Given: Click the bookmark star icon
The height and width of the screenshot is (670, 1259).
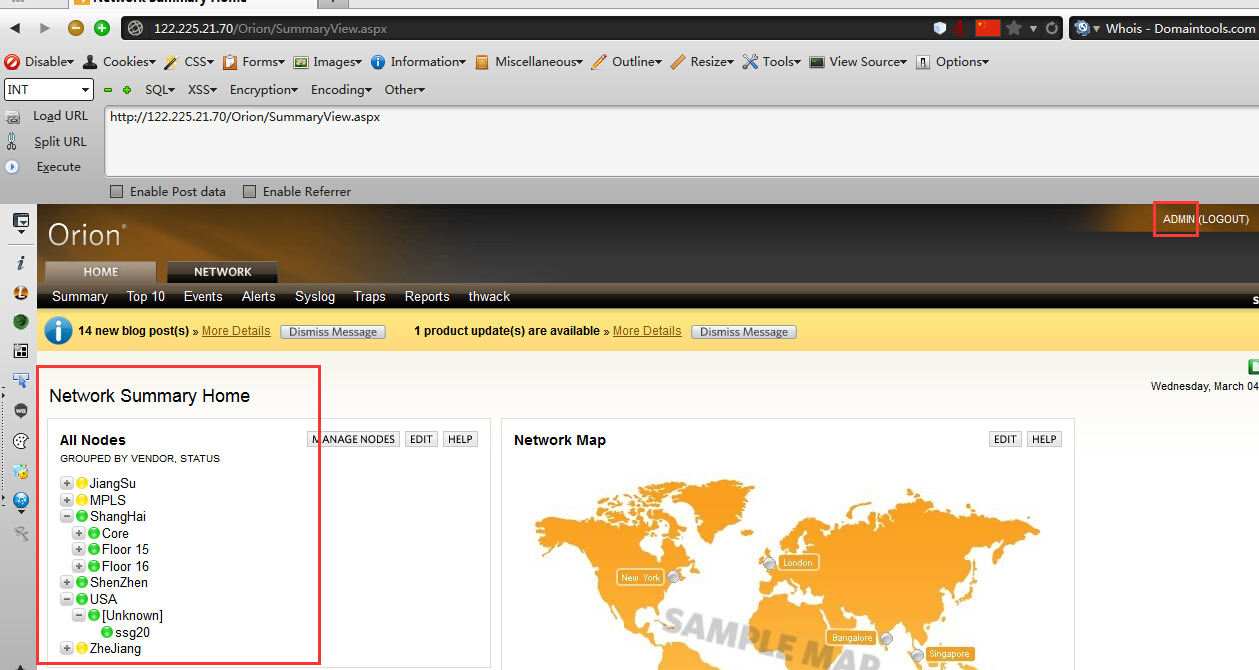Looking at the screenshot, I should (x=1014, y=28).
